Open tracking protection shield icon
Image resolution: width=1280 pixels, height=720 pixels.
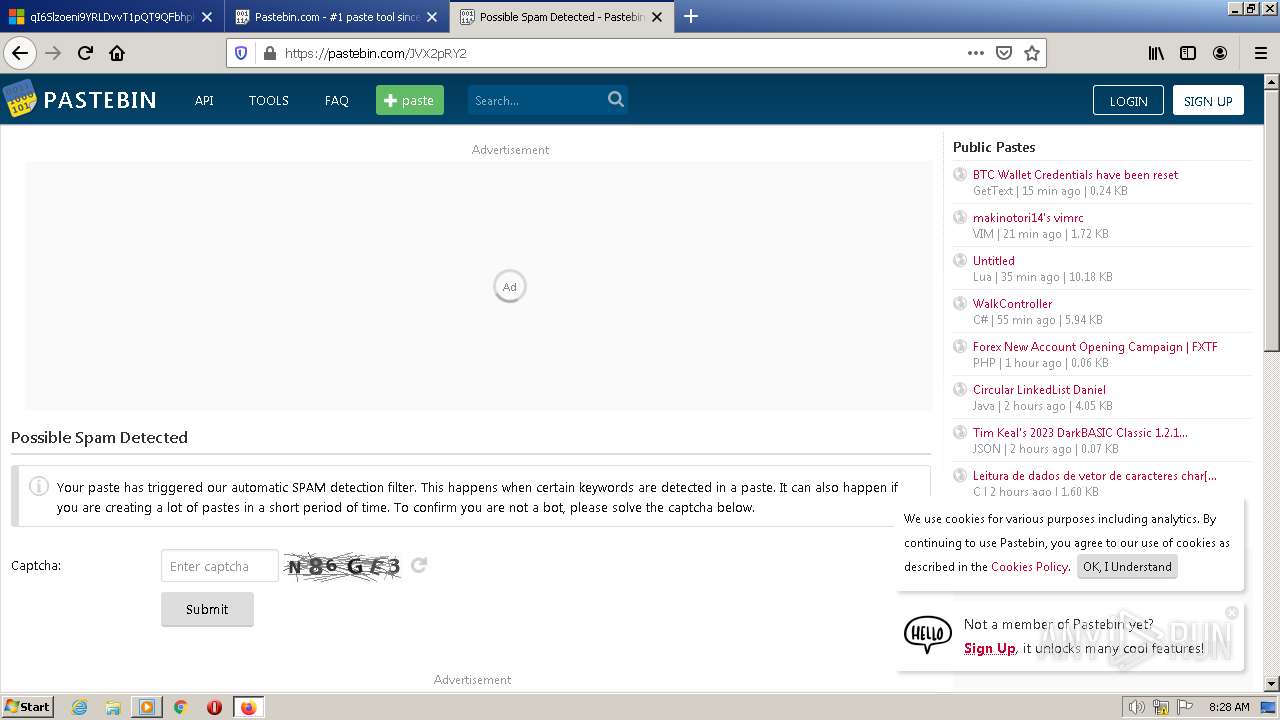pyautogui.click(x=241, y=53)
